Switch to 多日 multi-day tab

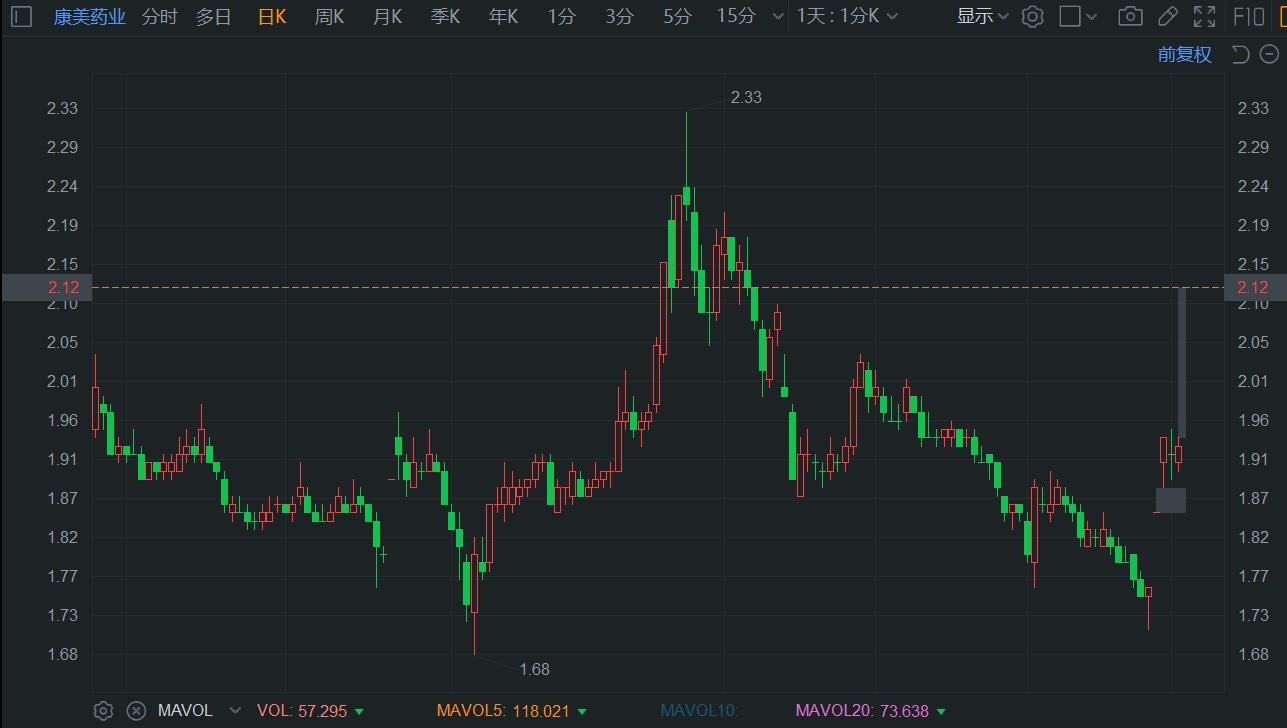point(213,16)
